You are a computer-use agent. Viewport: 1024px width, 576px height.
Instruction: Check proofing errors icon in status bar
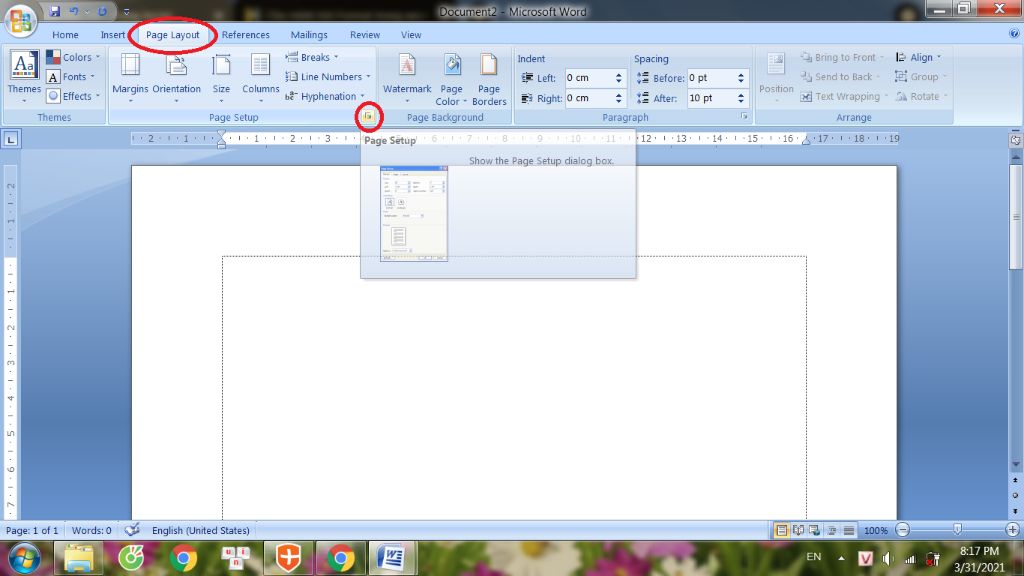pos(133,530)
